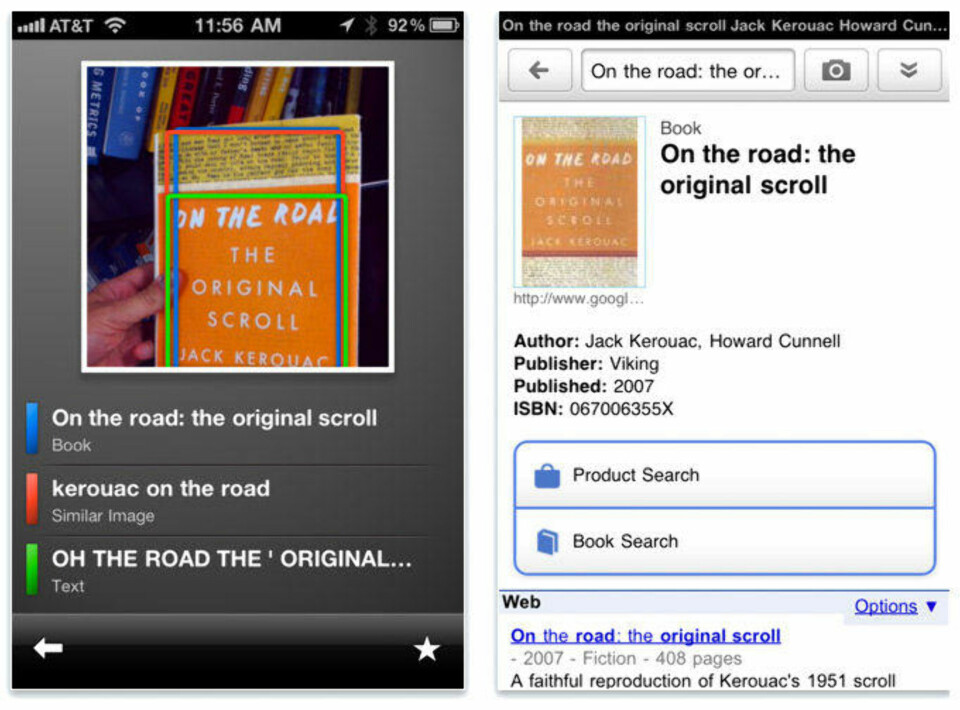Tap the green Text result color marker
This screenshot has width=960, height=710.
(32, 569)
